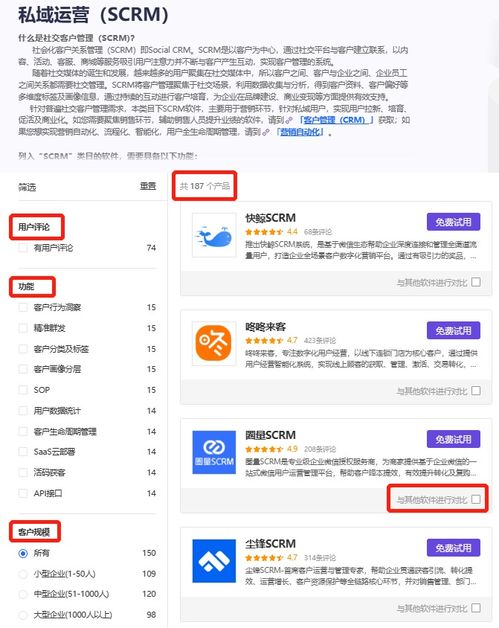Start 免费试用 for 快鲸SCRM
Viewport: 499px width, 628px height.
coord(453,222)
